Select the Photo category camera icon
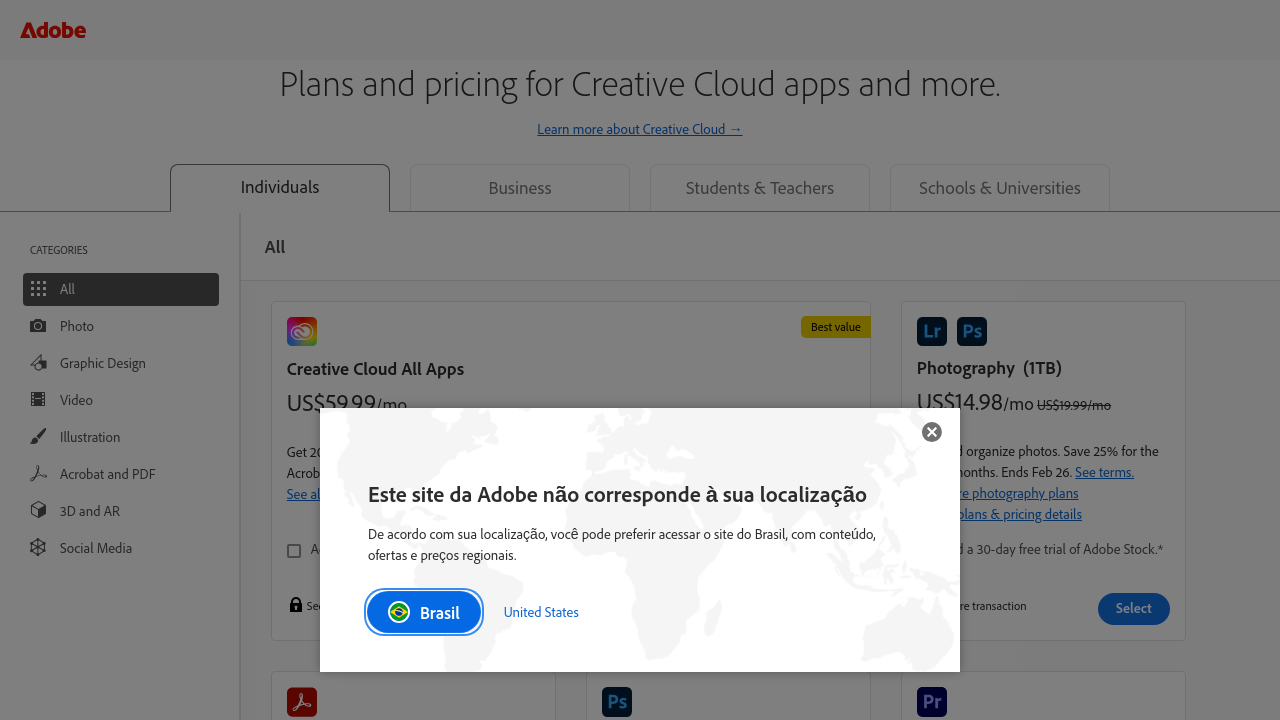 38,326
